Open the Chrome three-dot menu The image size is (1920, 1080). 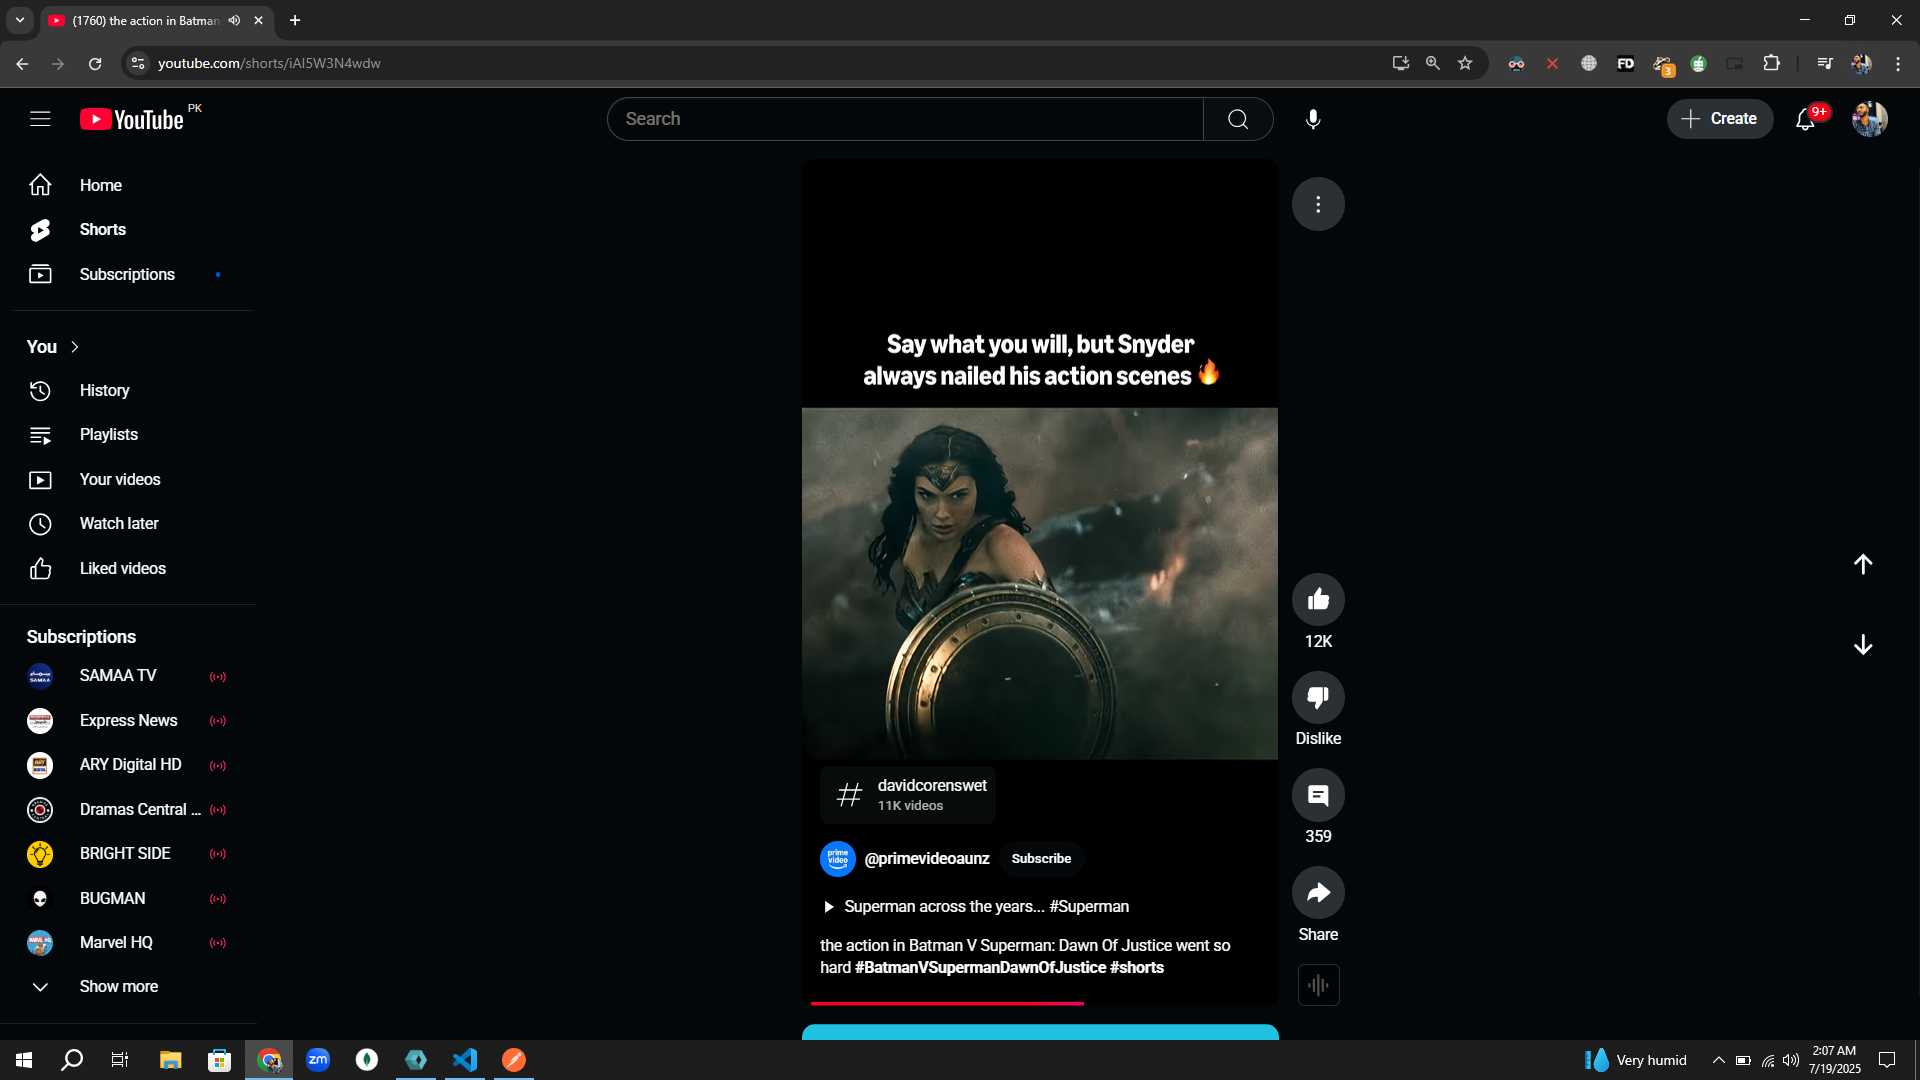tap(1898, 63)
